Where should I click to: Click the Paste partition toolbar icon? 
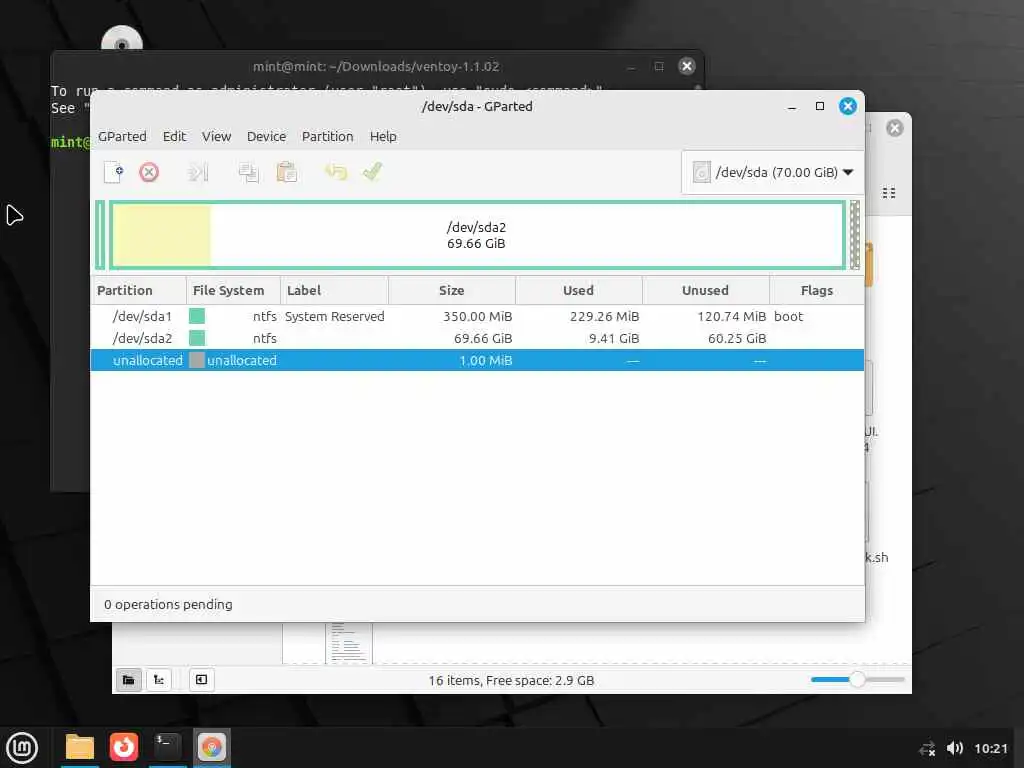[286, 172]
